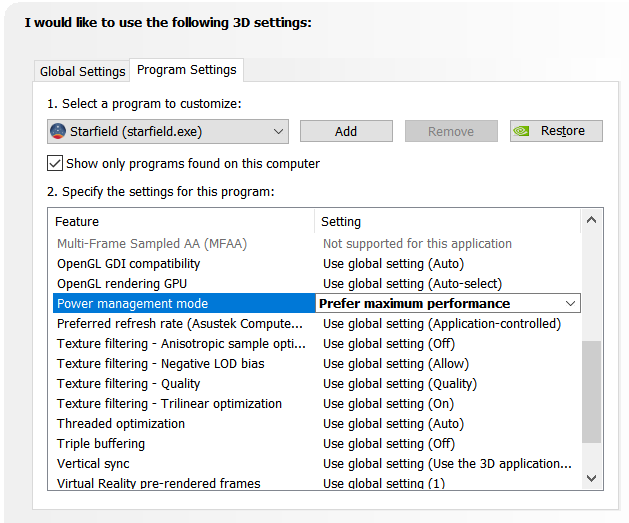Open the program selection dropdown
629x523 pixels.
point(277,131)
